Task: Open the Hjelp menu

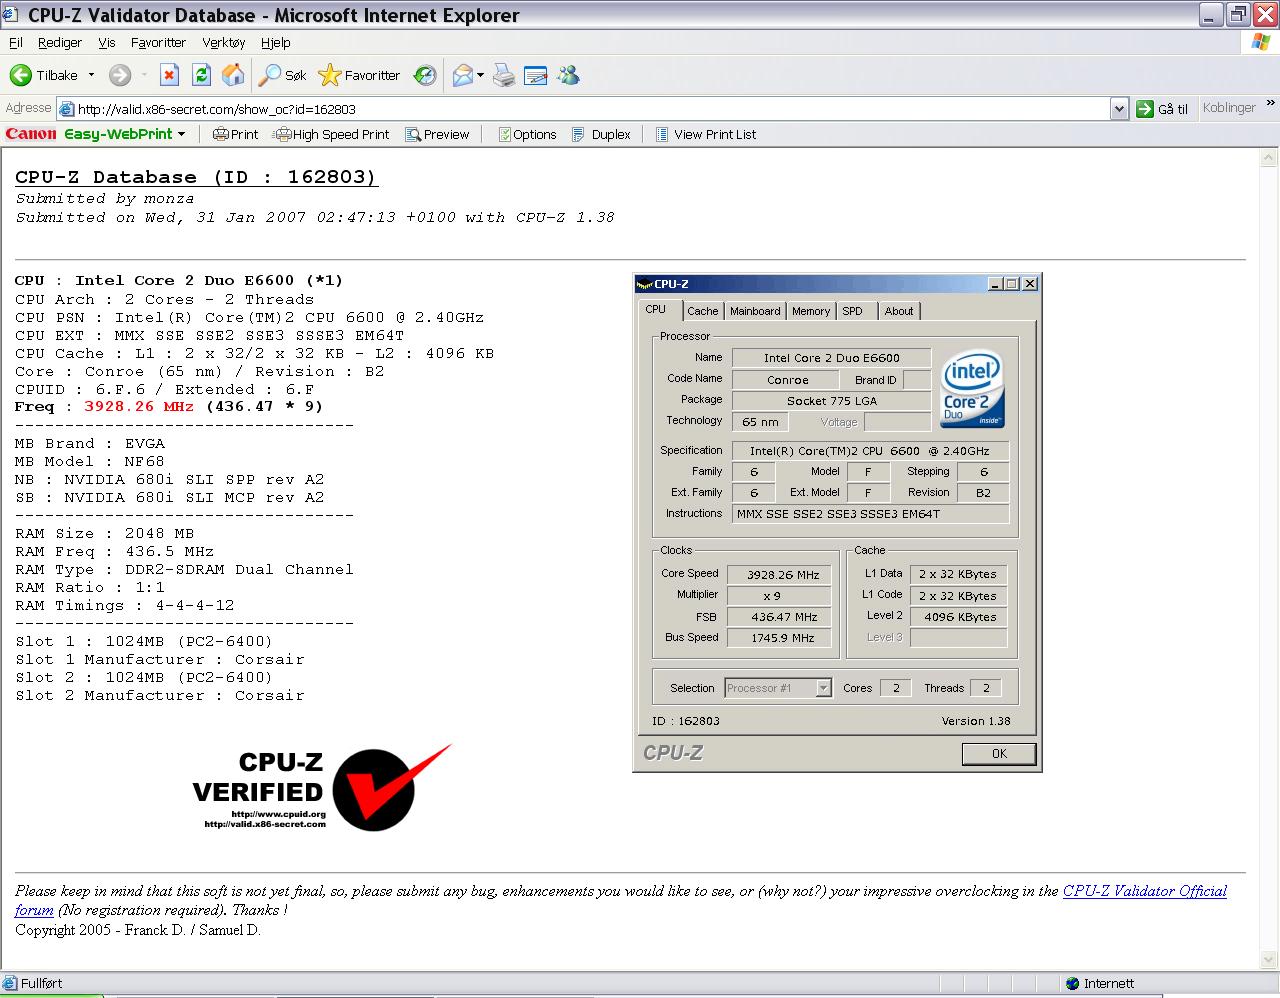Action: coord(276,43)
